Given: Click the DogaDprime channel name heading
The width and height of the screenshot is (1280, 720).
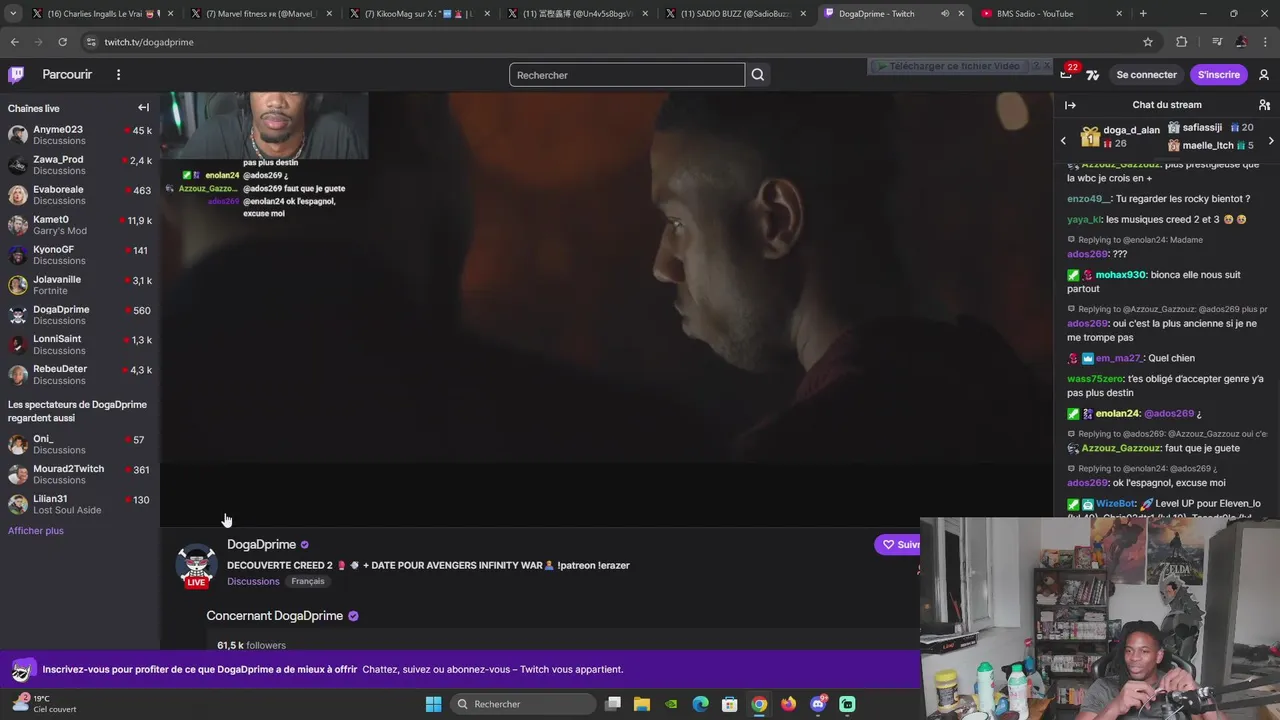Looking at the screenshot, I should 261,545.
